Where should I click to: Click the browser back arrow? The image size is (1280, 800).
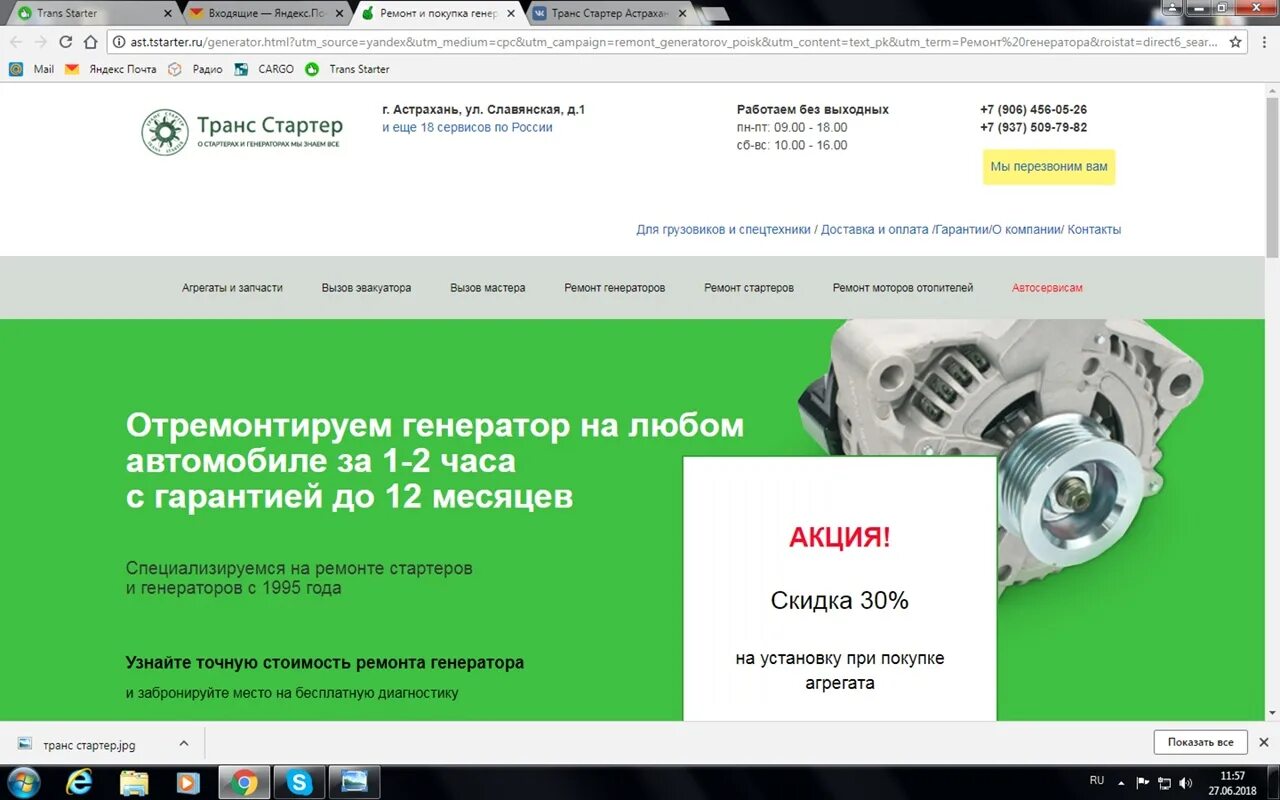(16, 42)
